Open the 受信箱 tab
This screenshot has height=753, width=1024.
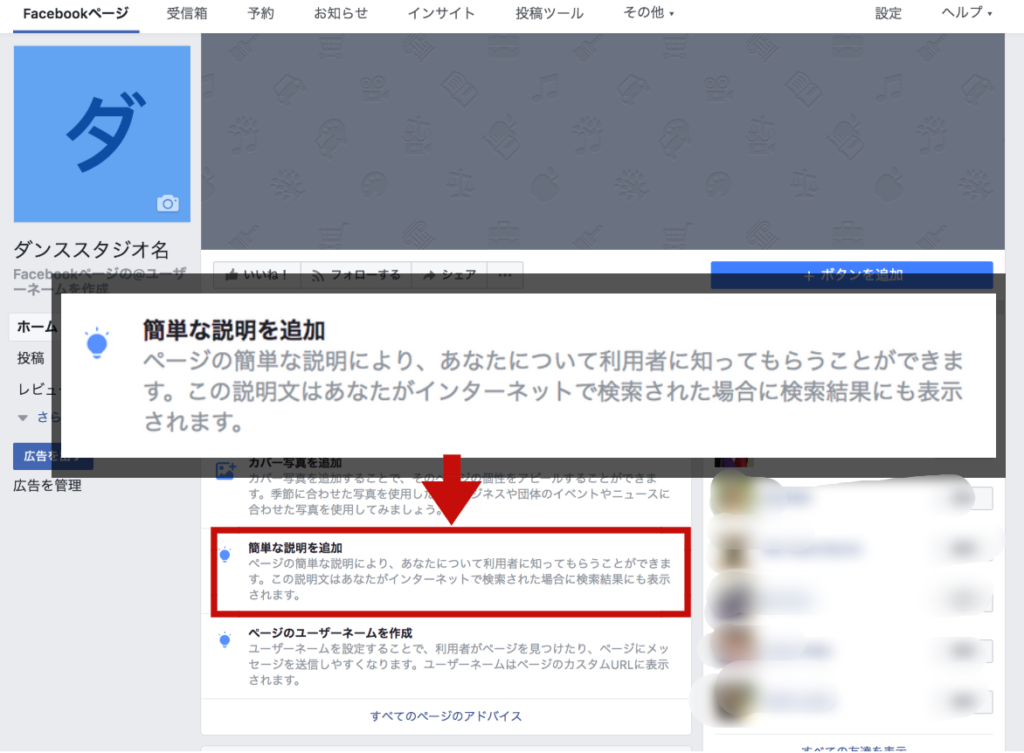[x=187, y=13]
